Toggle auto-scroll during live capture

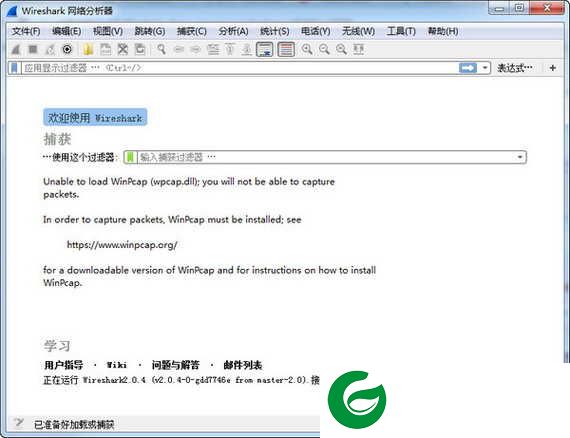click(265, 49)
